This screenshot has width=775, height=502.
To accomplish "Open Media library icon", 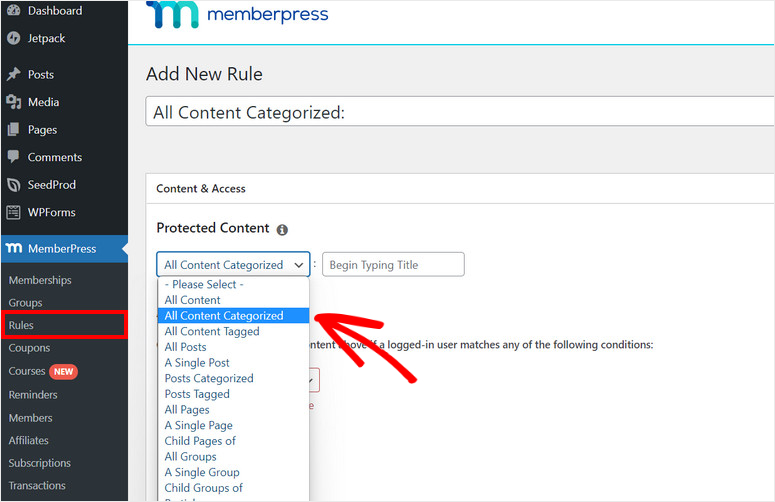I will point(14,102).
